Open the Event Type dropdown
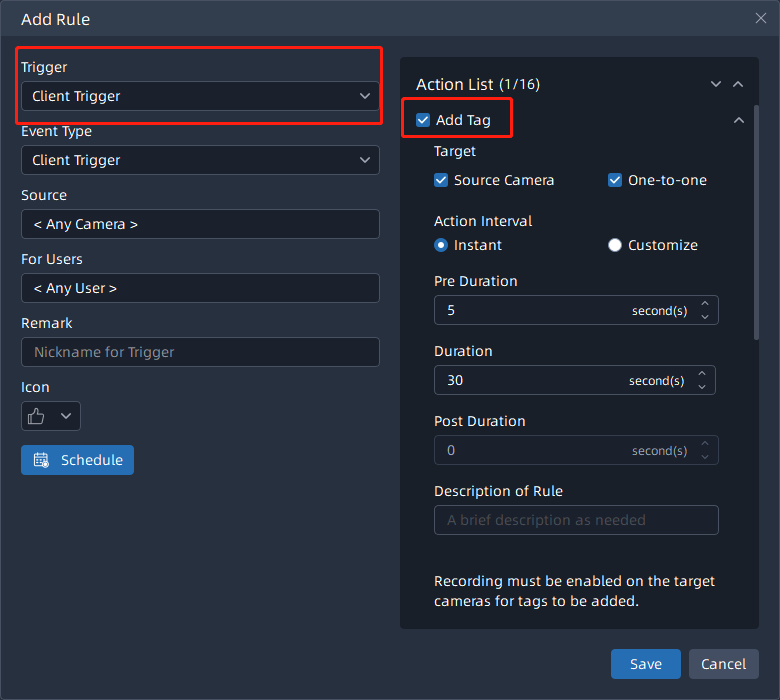This screenshot has height=700, width=780. click(x=200, y=160)
